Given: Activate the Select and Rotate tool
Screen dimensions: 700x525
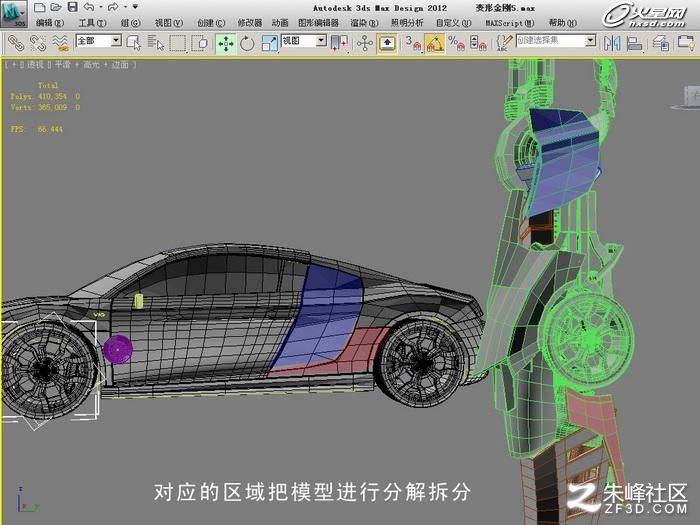Looking at the screenshot, I should click(247, 44).
